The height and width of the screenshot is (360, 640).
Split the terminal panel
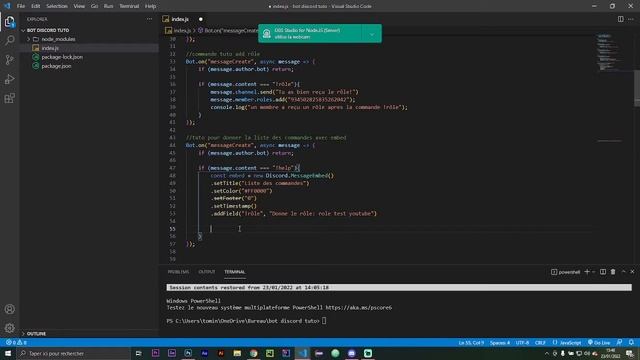coord(602,272)
